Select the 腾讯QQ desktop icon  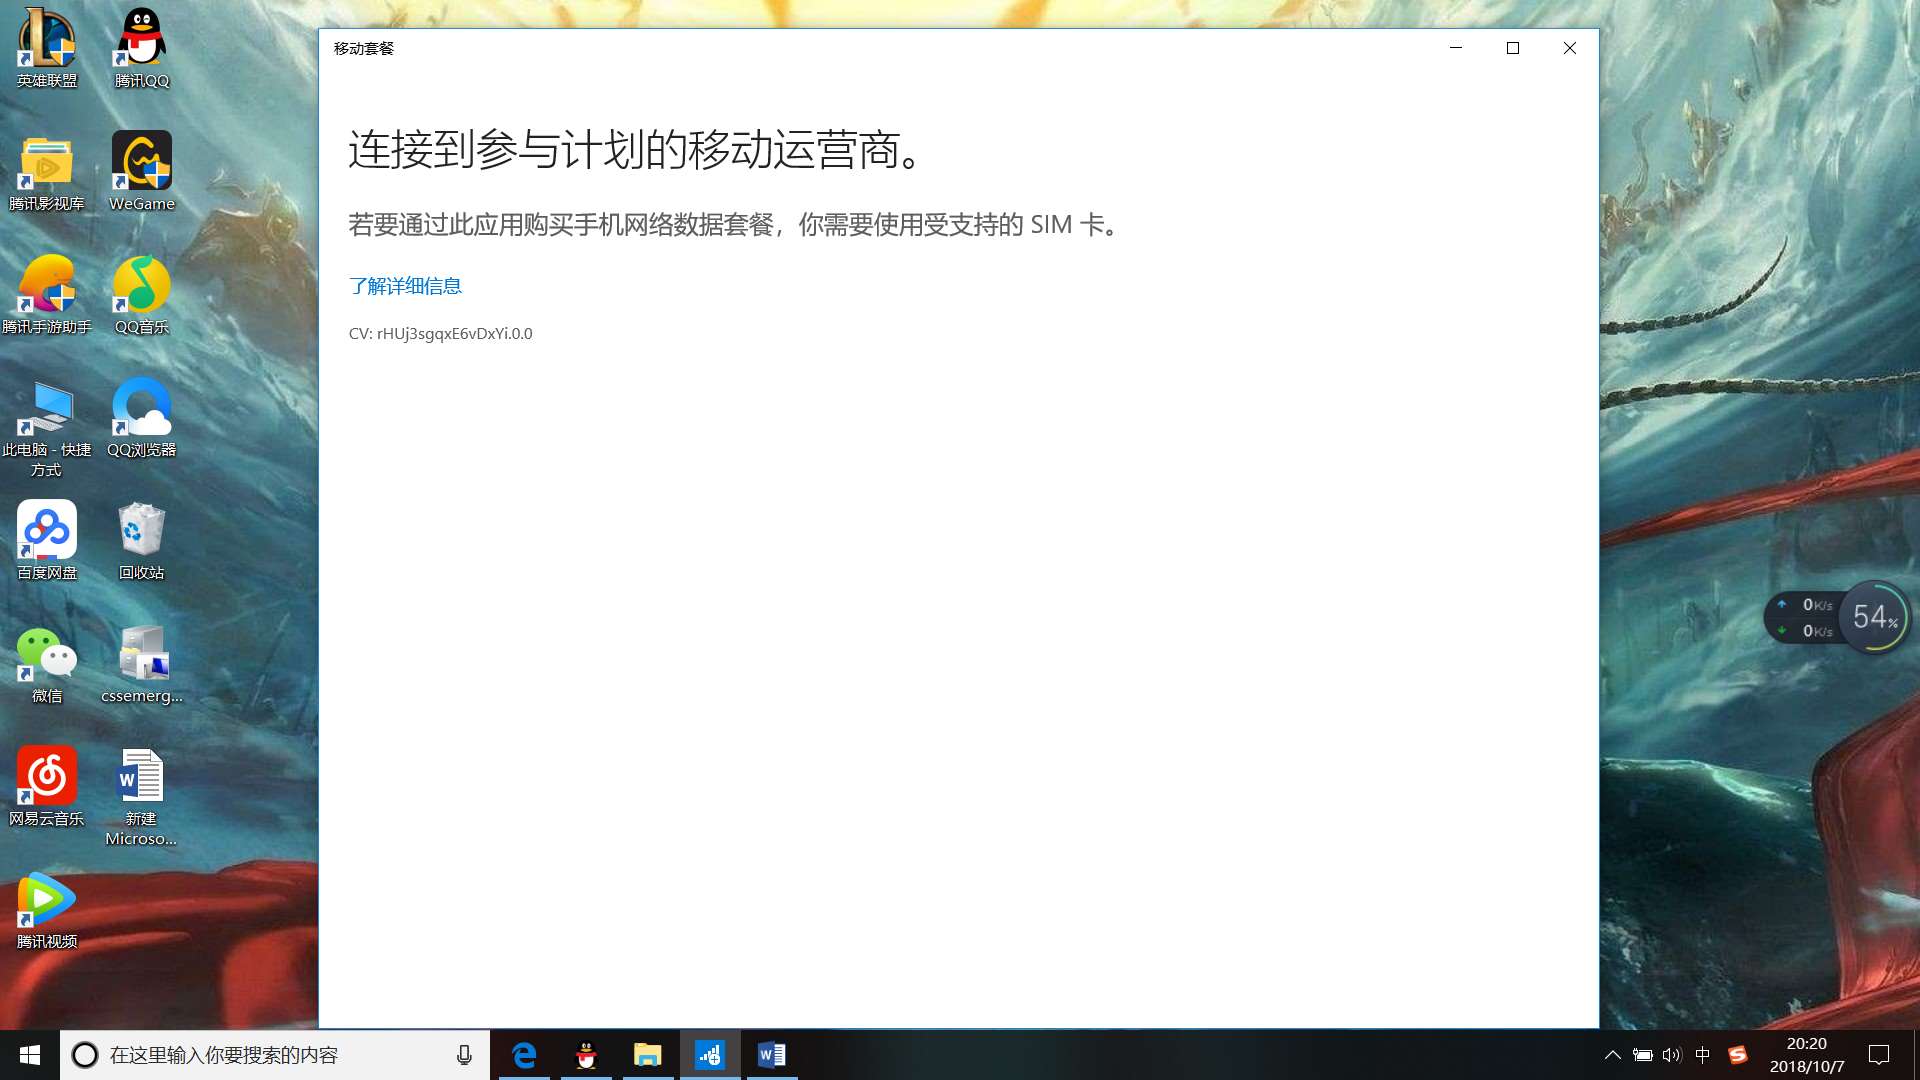click(x=142, y=48)
